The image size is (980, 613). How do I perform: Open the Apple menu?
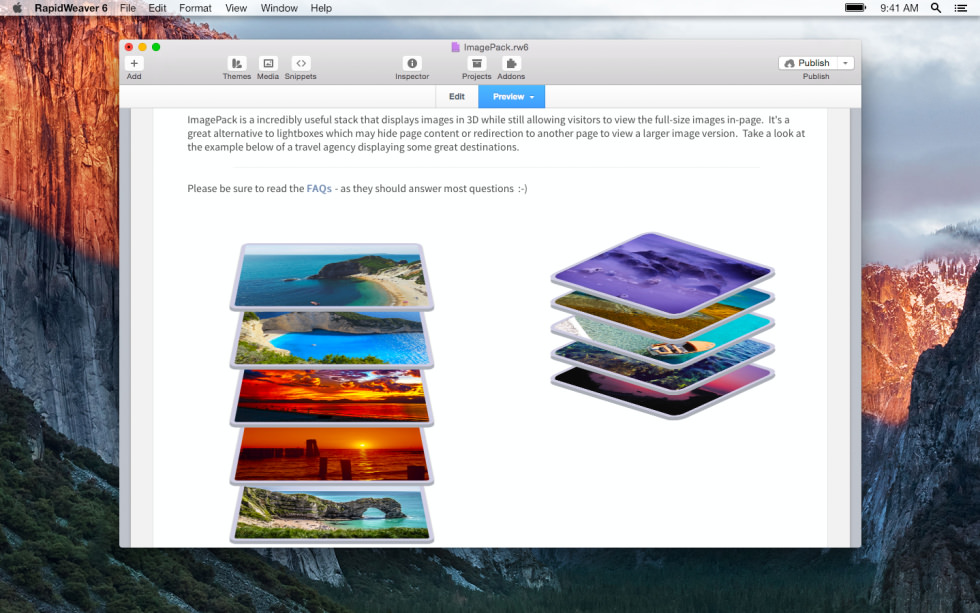[x=18, y=8]
